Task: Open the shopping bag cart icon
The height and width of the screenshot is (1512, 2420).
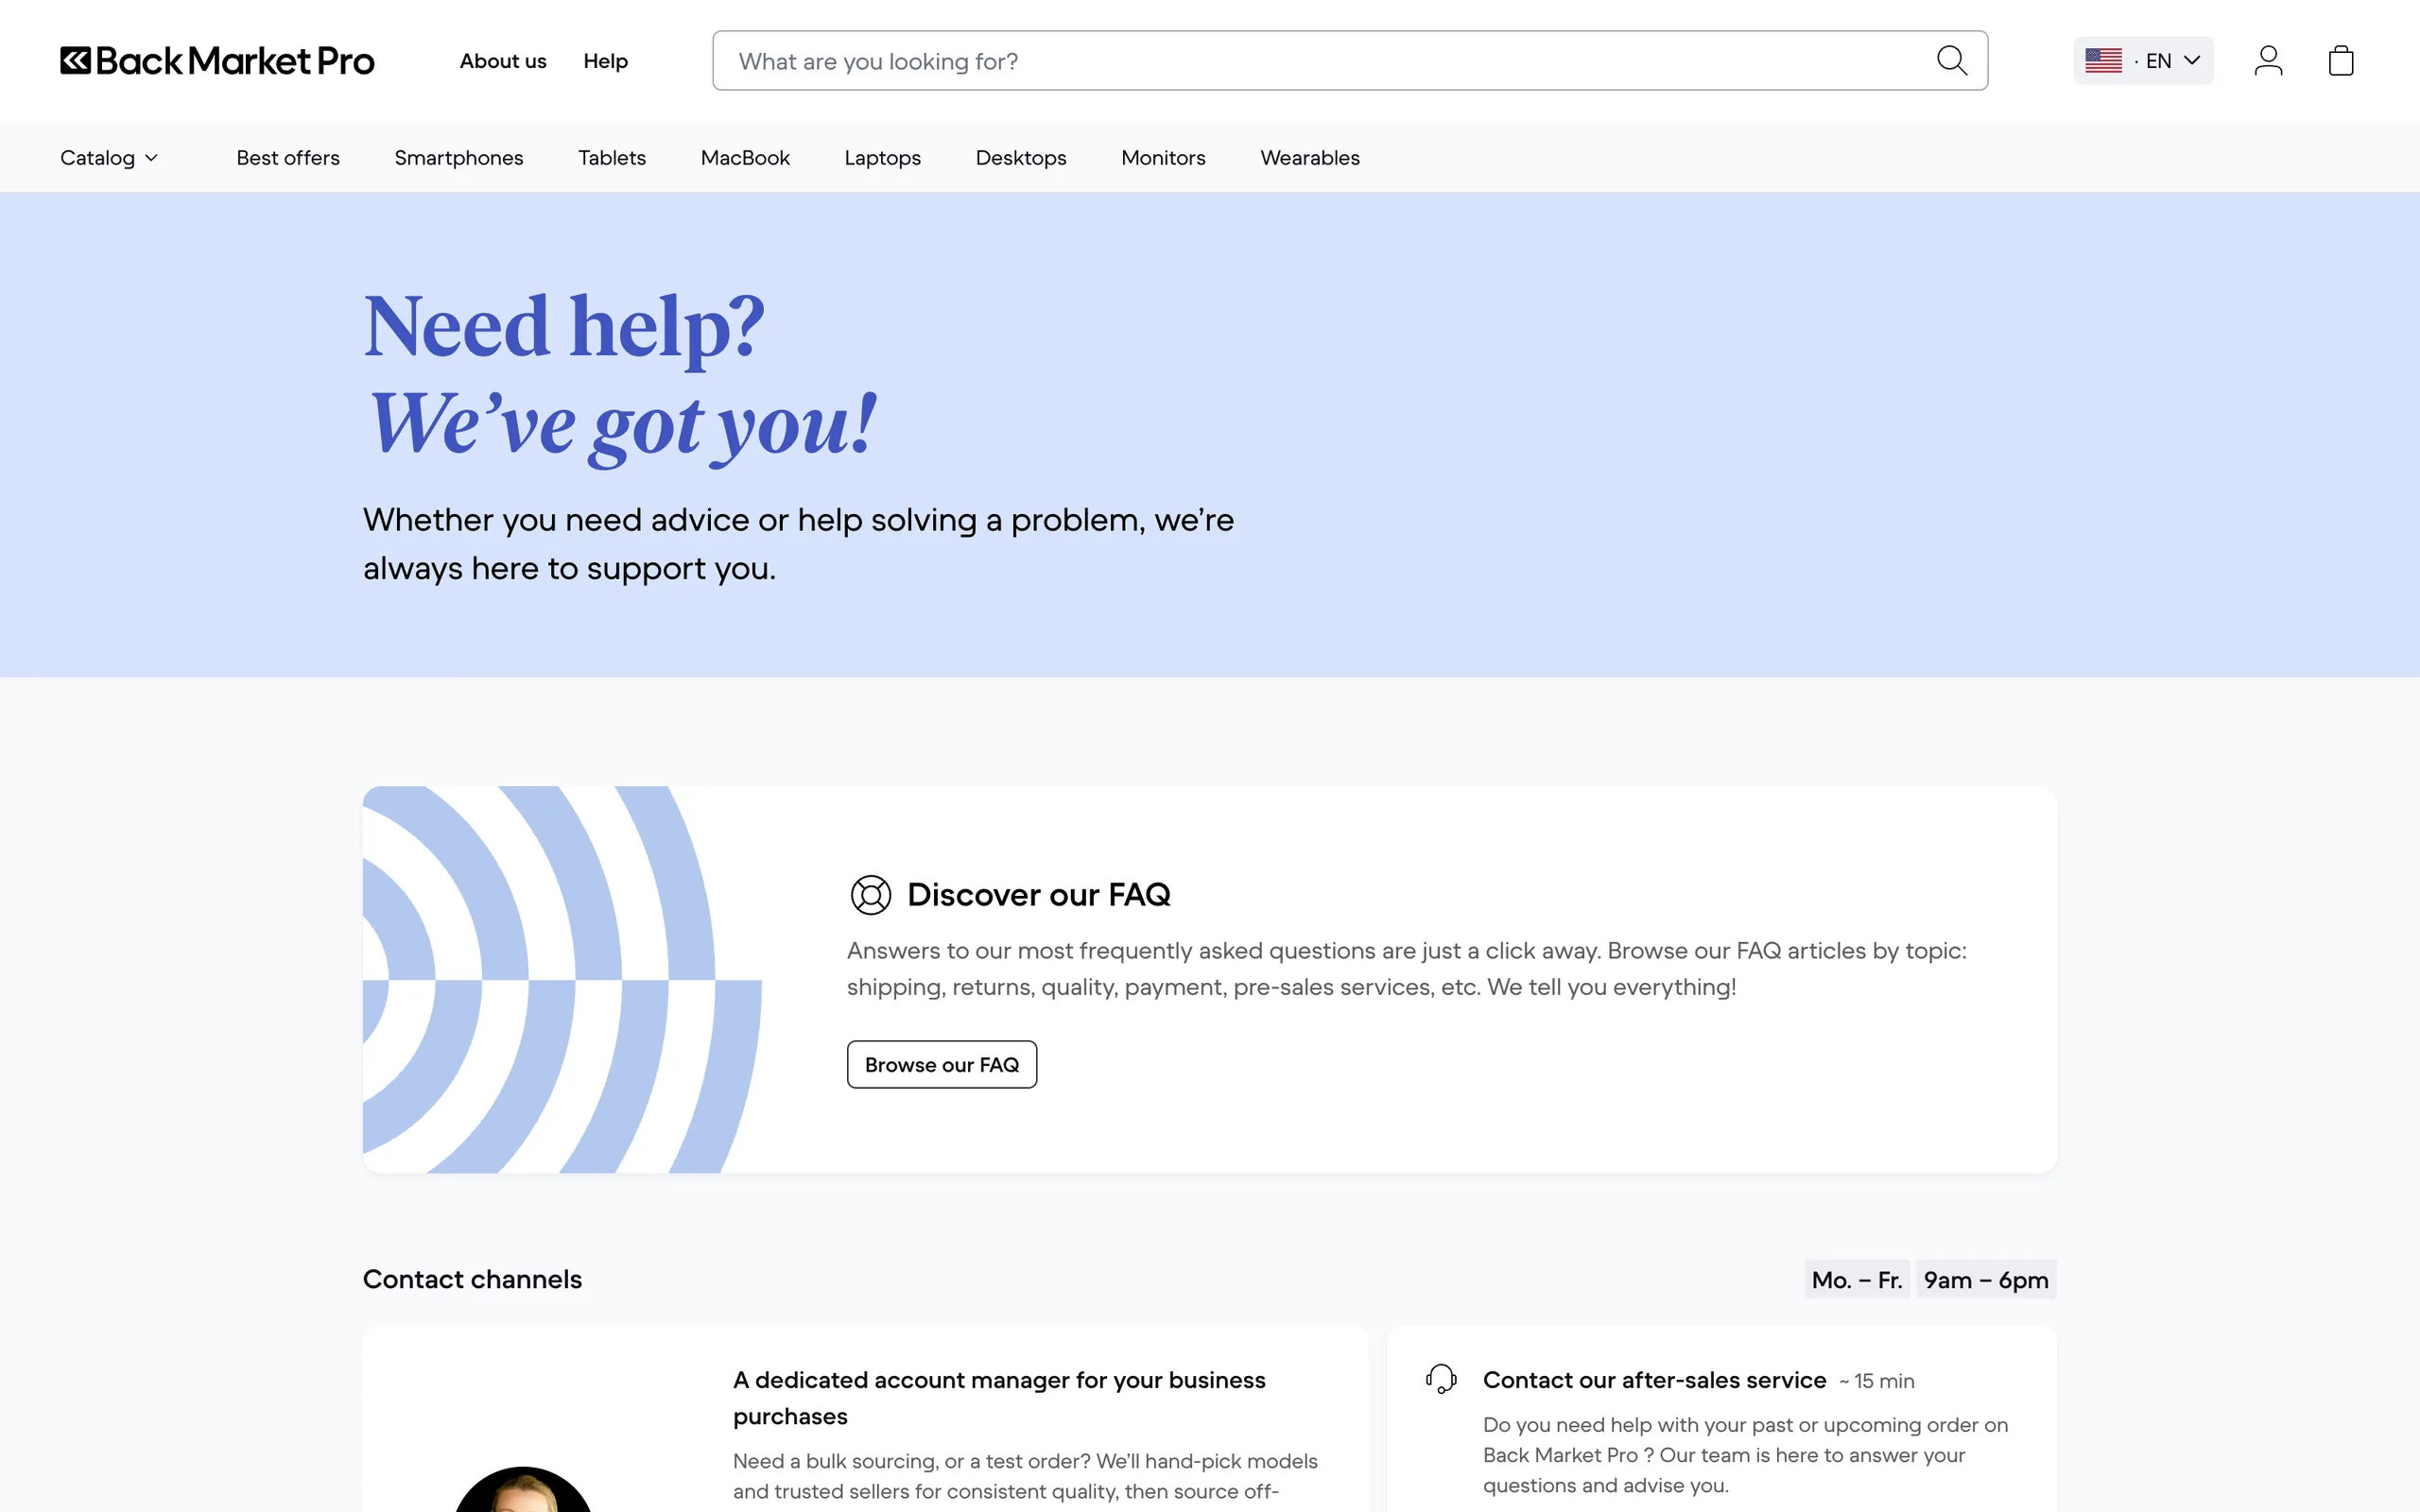Action: [x=2341, y=61]
